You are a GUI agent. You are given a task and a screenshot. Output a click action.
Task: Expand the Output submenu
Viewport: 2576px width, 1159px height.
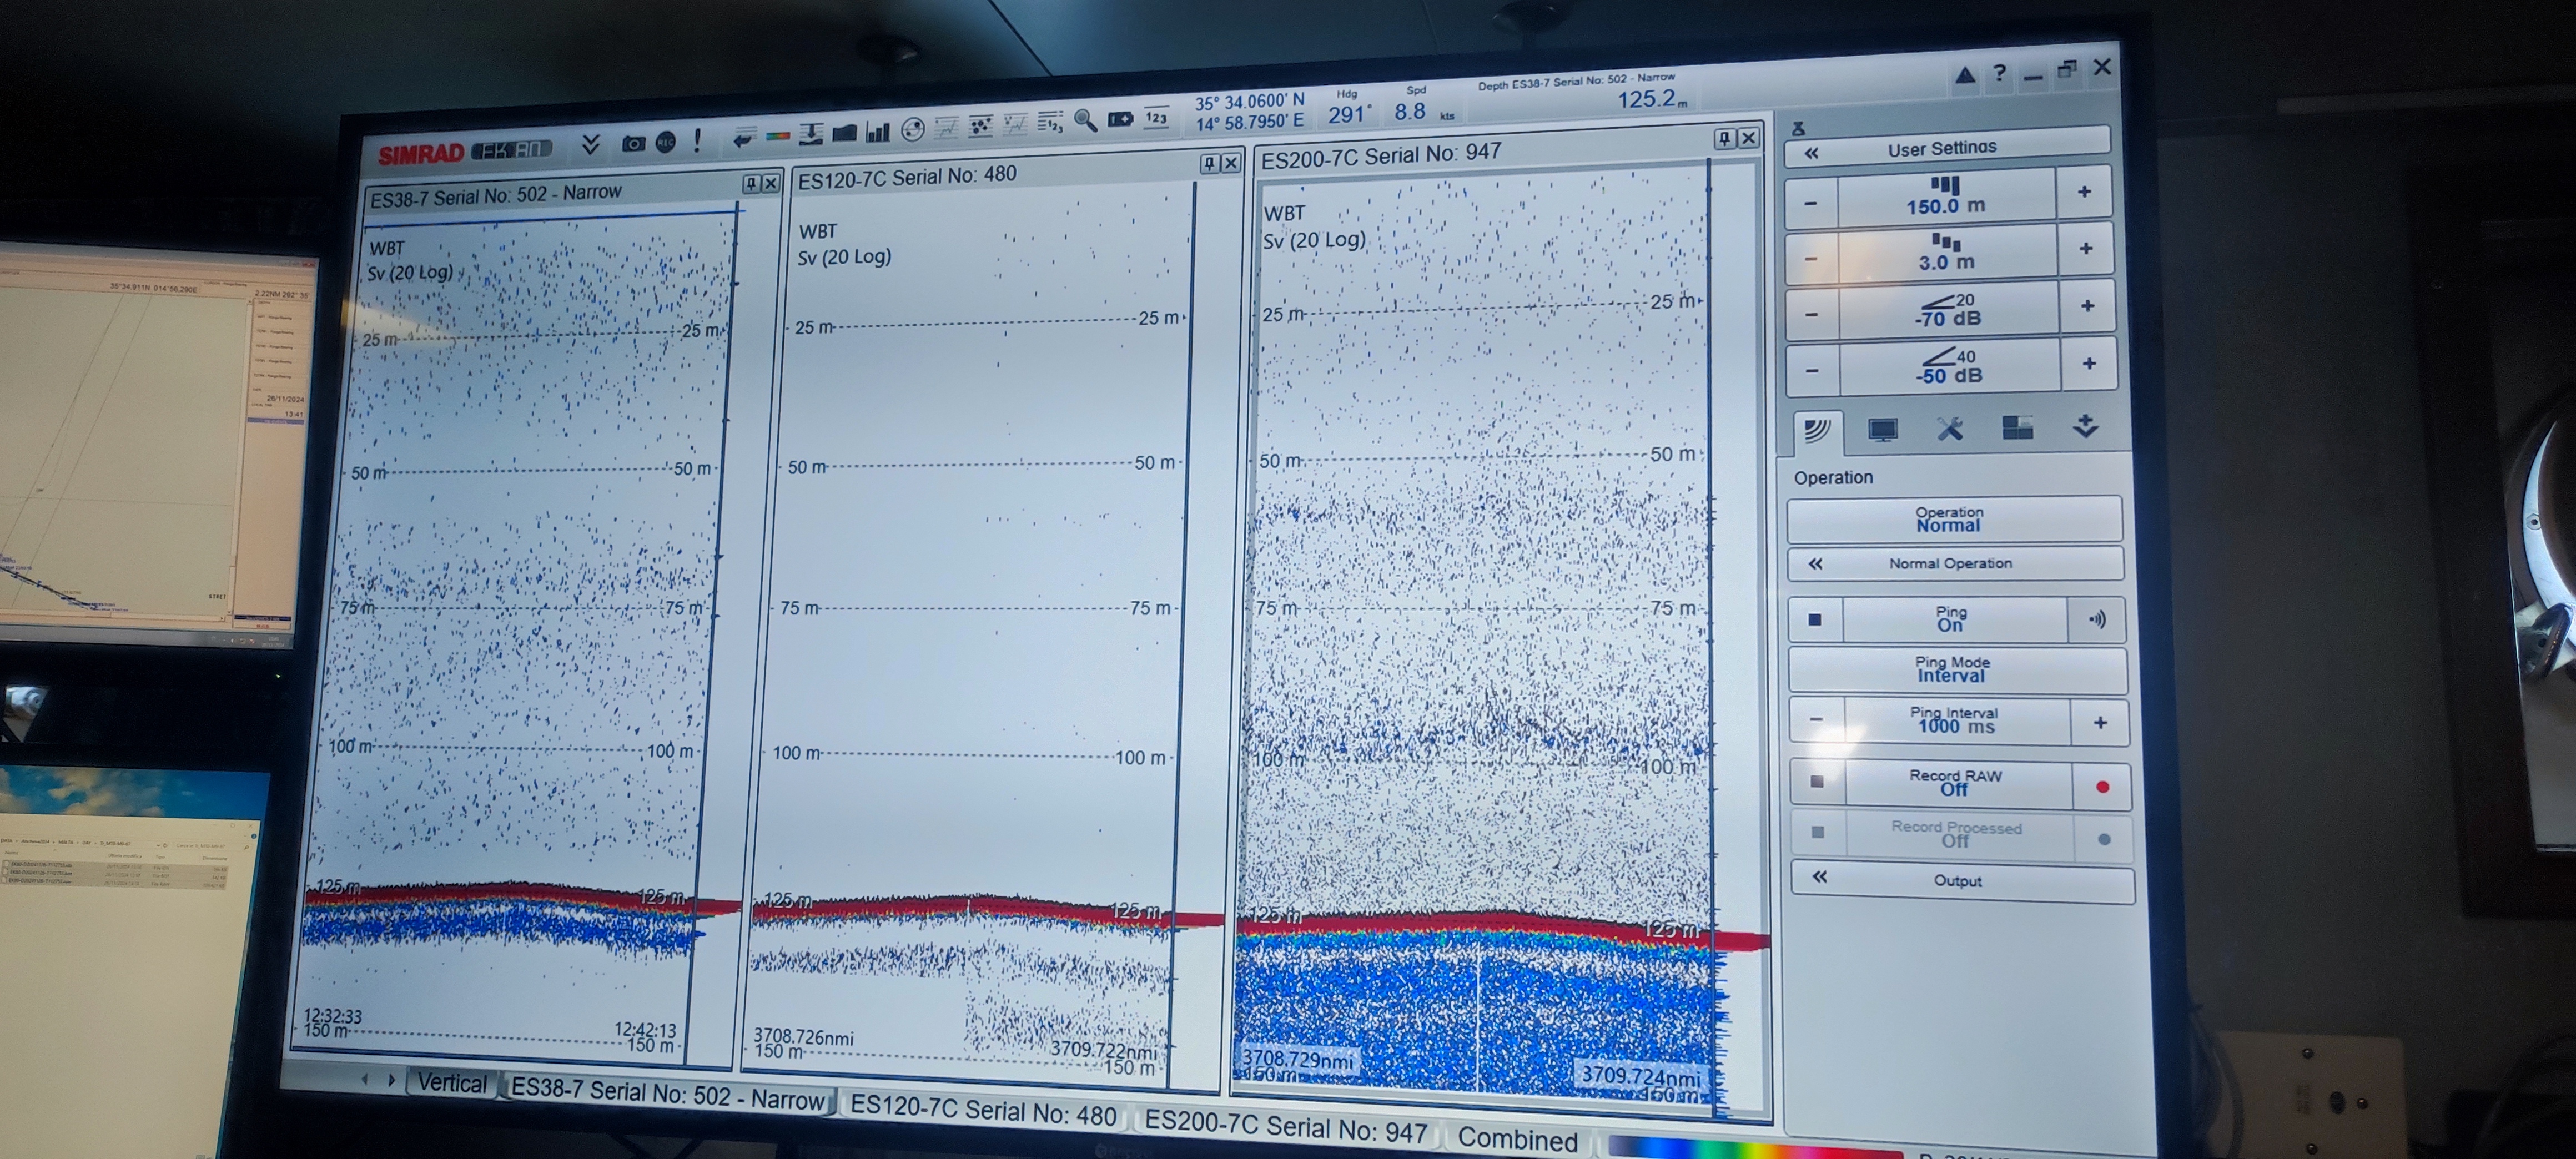pos(1962,882)
